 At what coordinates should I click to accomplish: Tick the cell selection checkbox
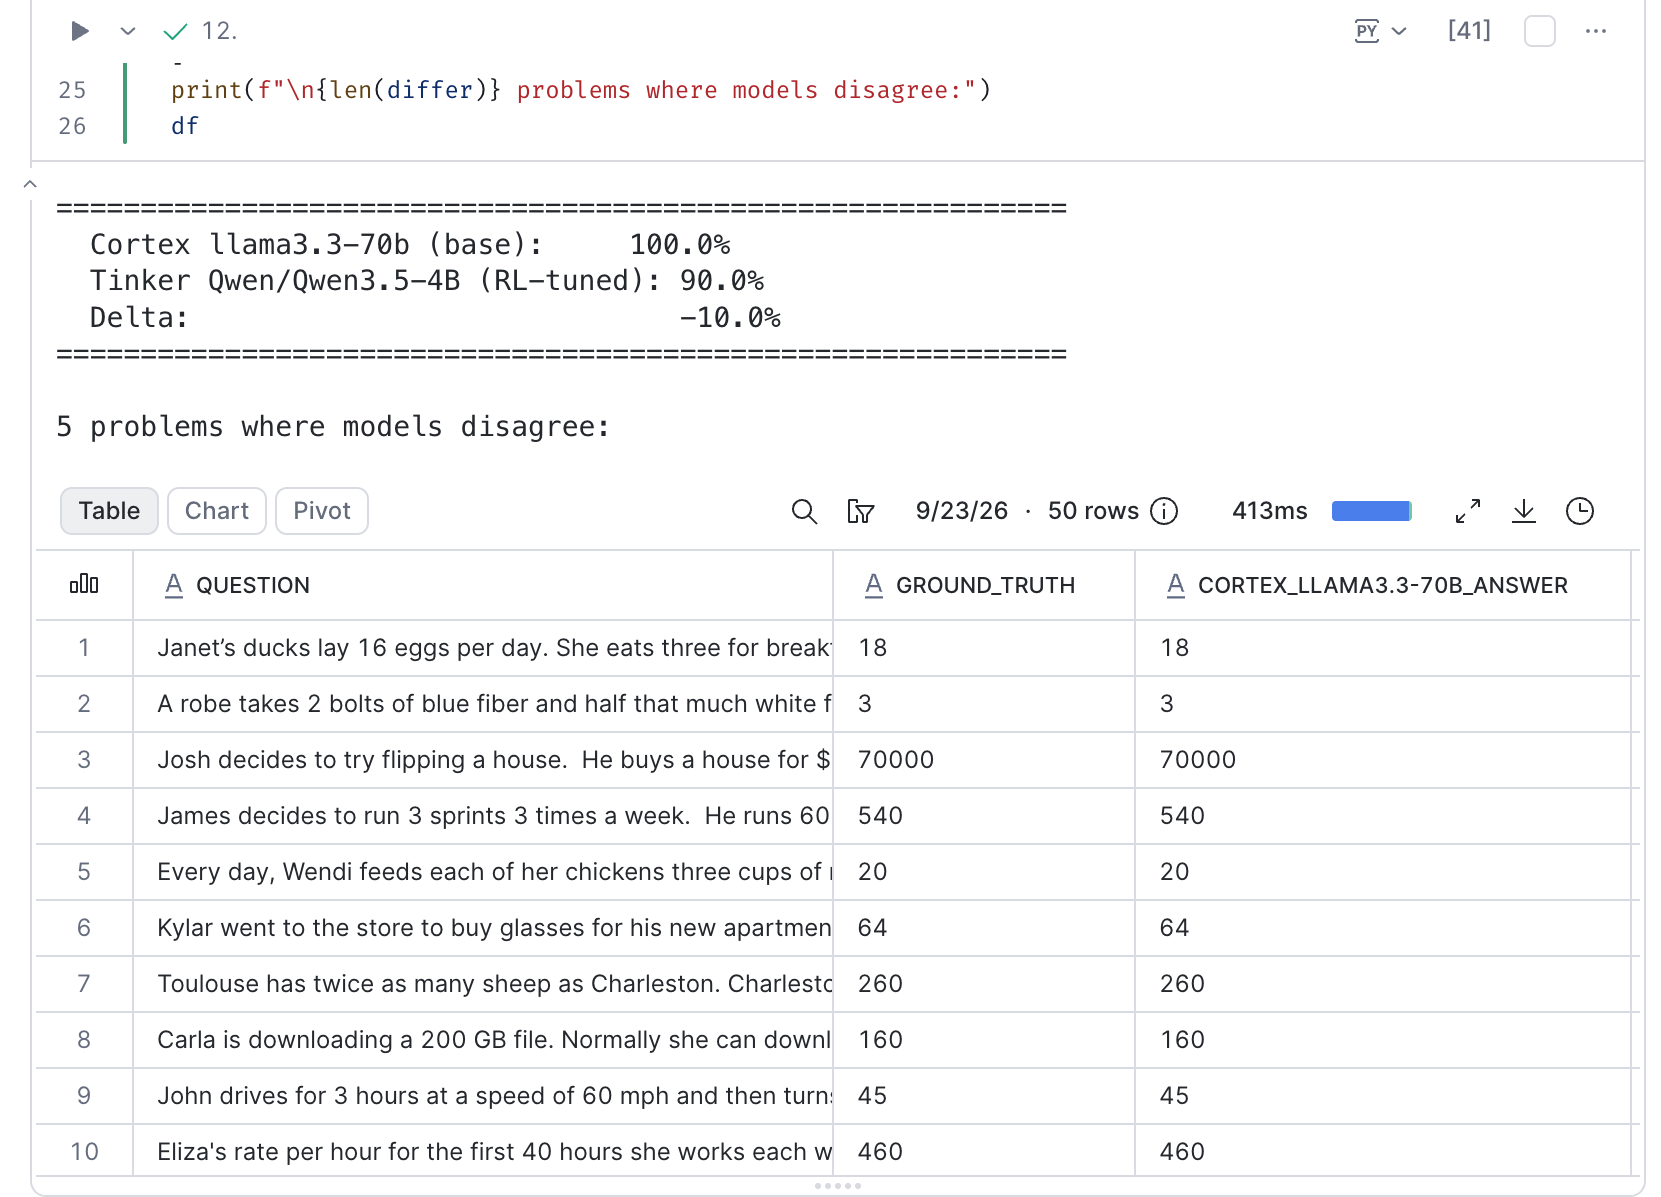click(x=1539, y=31)
